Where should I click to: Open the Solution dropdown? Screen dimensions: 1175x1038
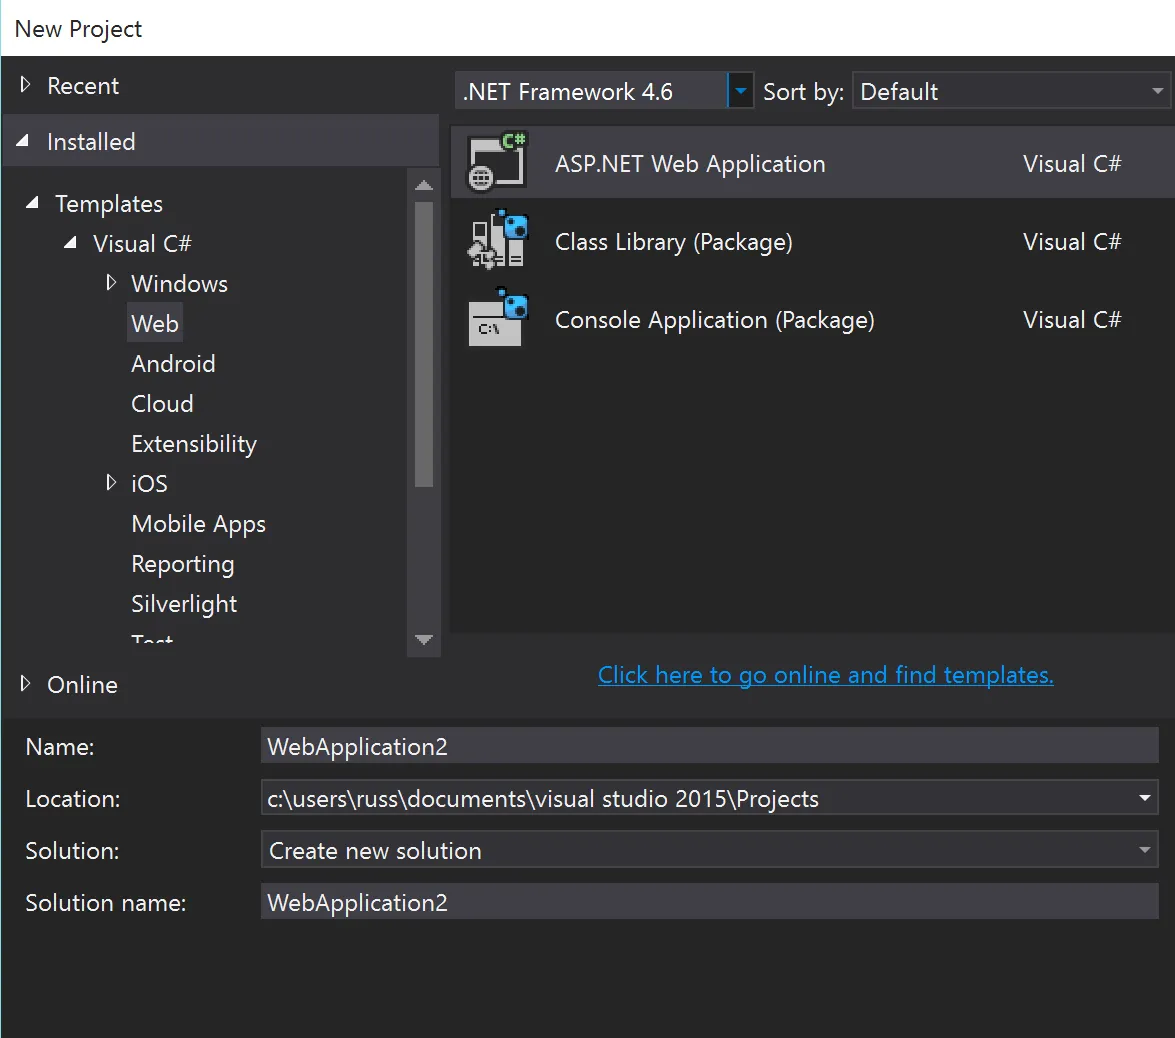1145,851
